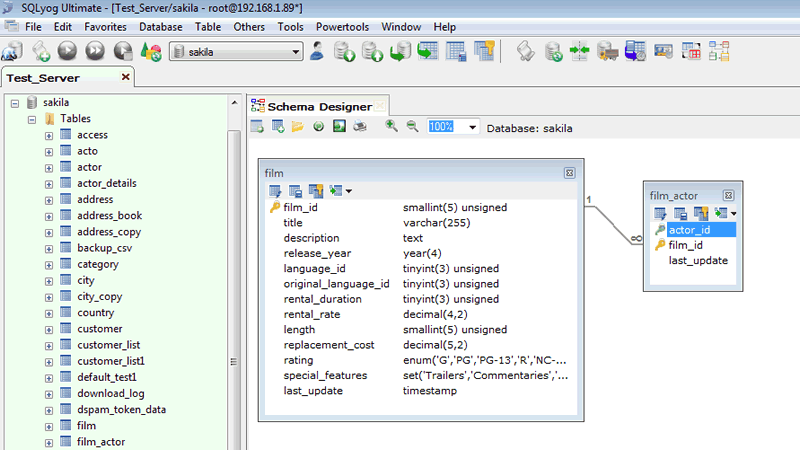Click new canvas icon in Schema Designer
This screenshot has height=450, width=800.
(257, 127)
